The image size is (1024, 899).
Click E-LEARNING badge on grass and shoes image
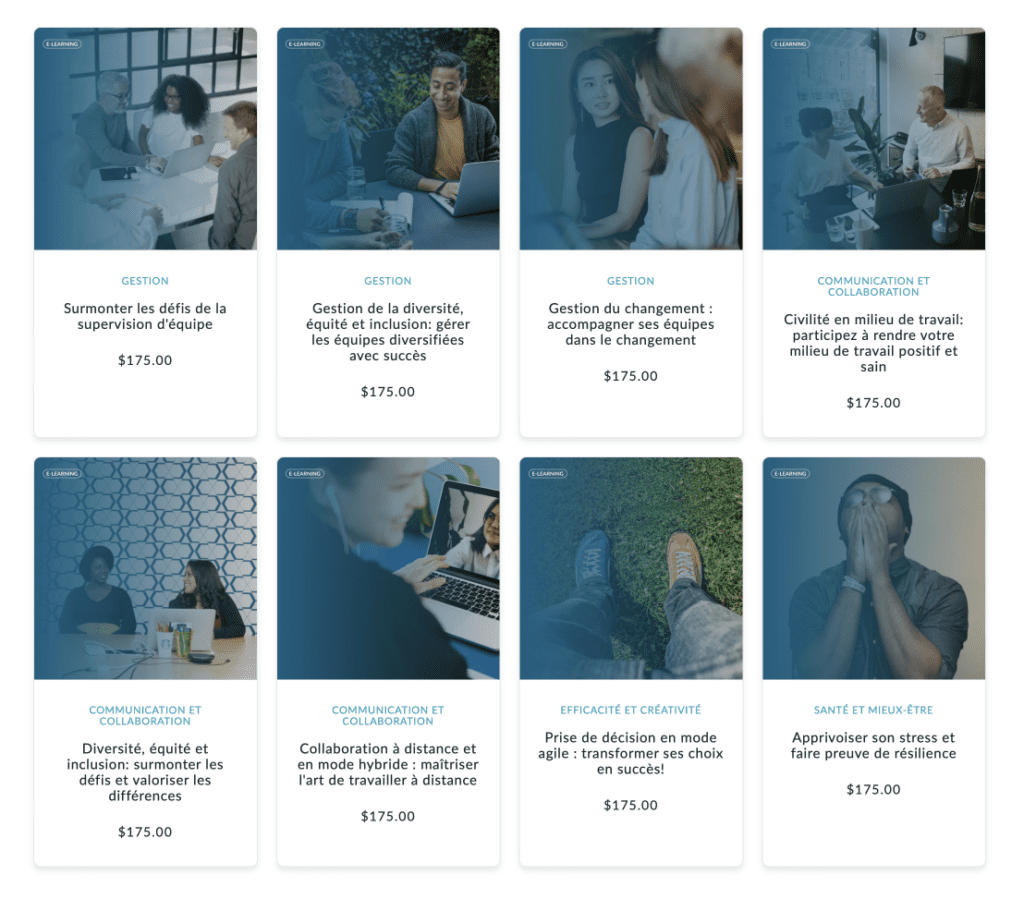click(x=548, y=473)
